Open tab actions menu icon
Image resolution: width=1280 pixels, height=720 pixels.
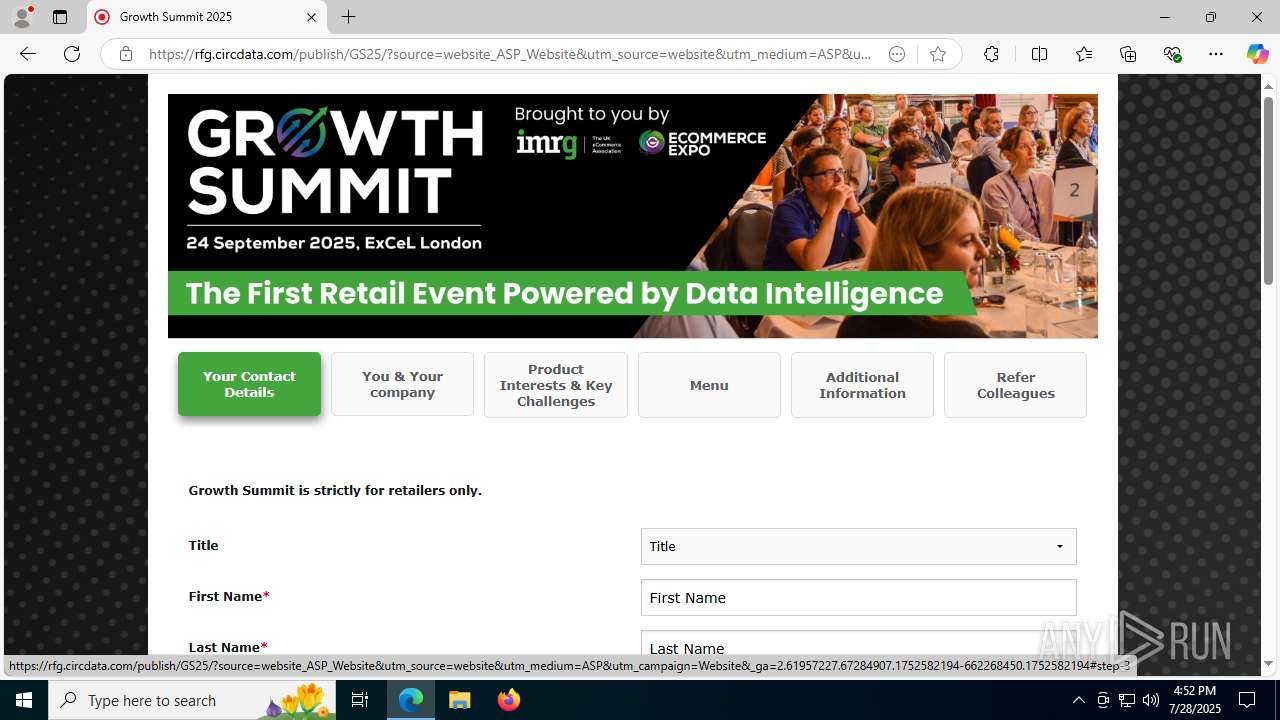tap(60, 17)
